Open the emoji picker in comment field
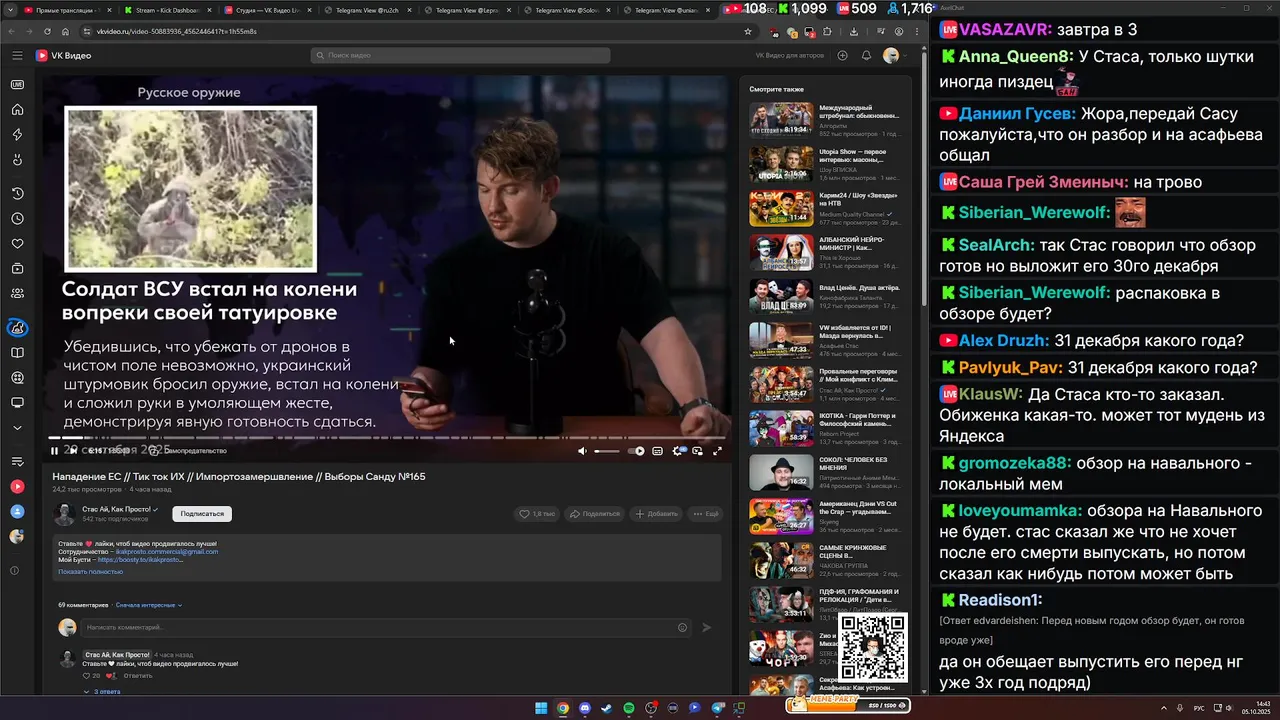The height and width of the screenshot is (720, 1280). 682,627
